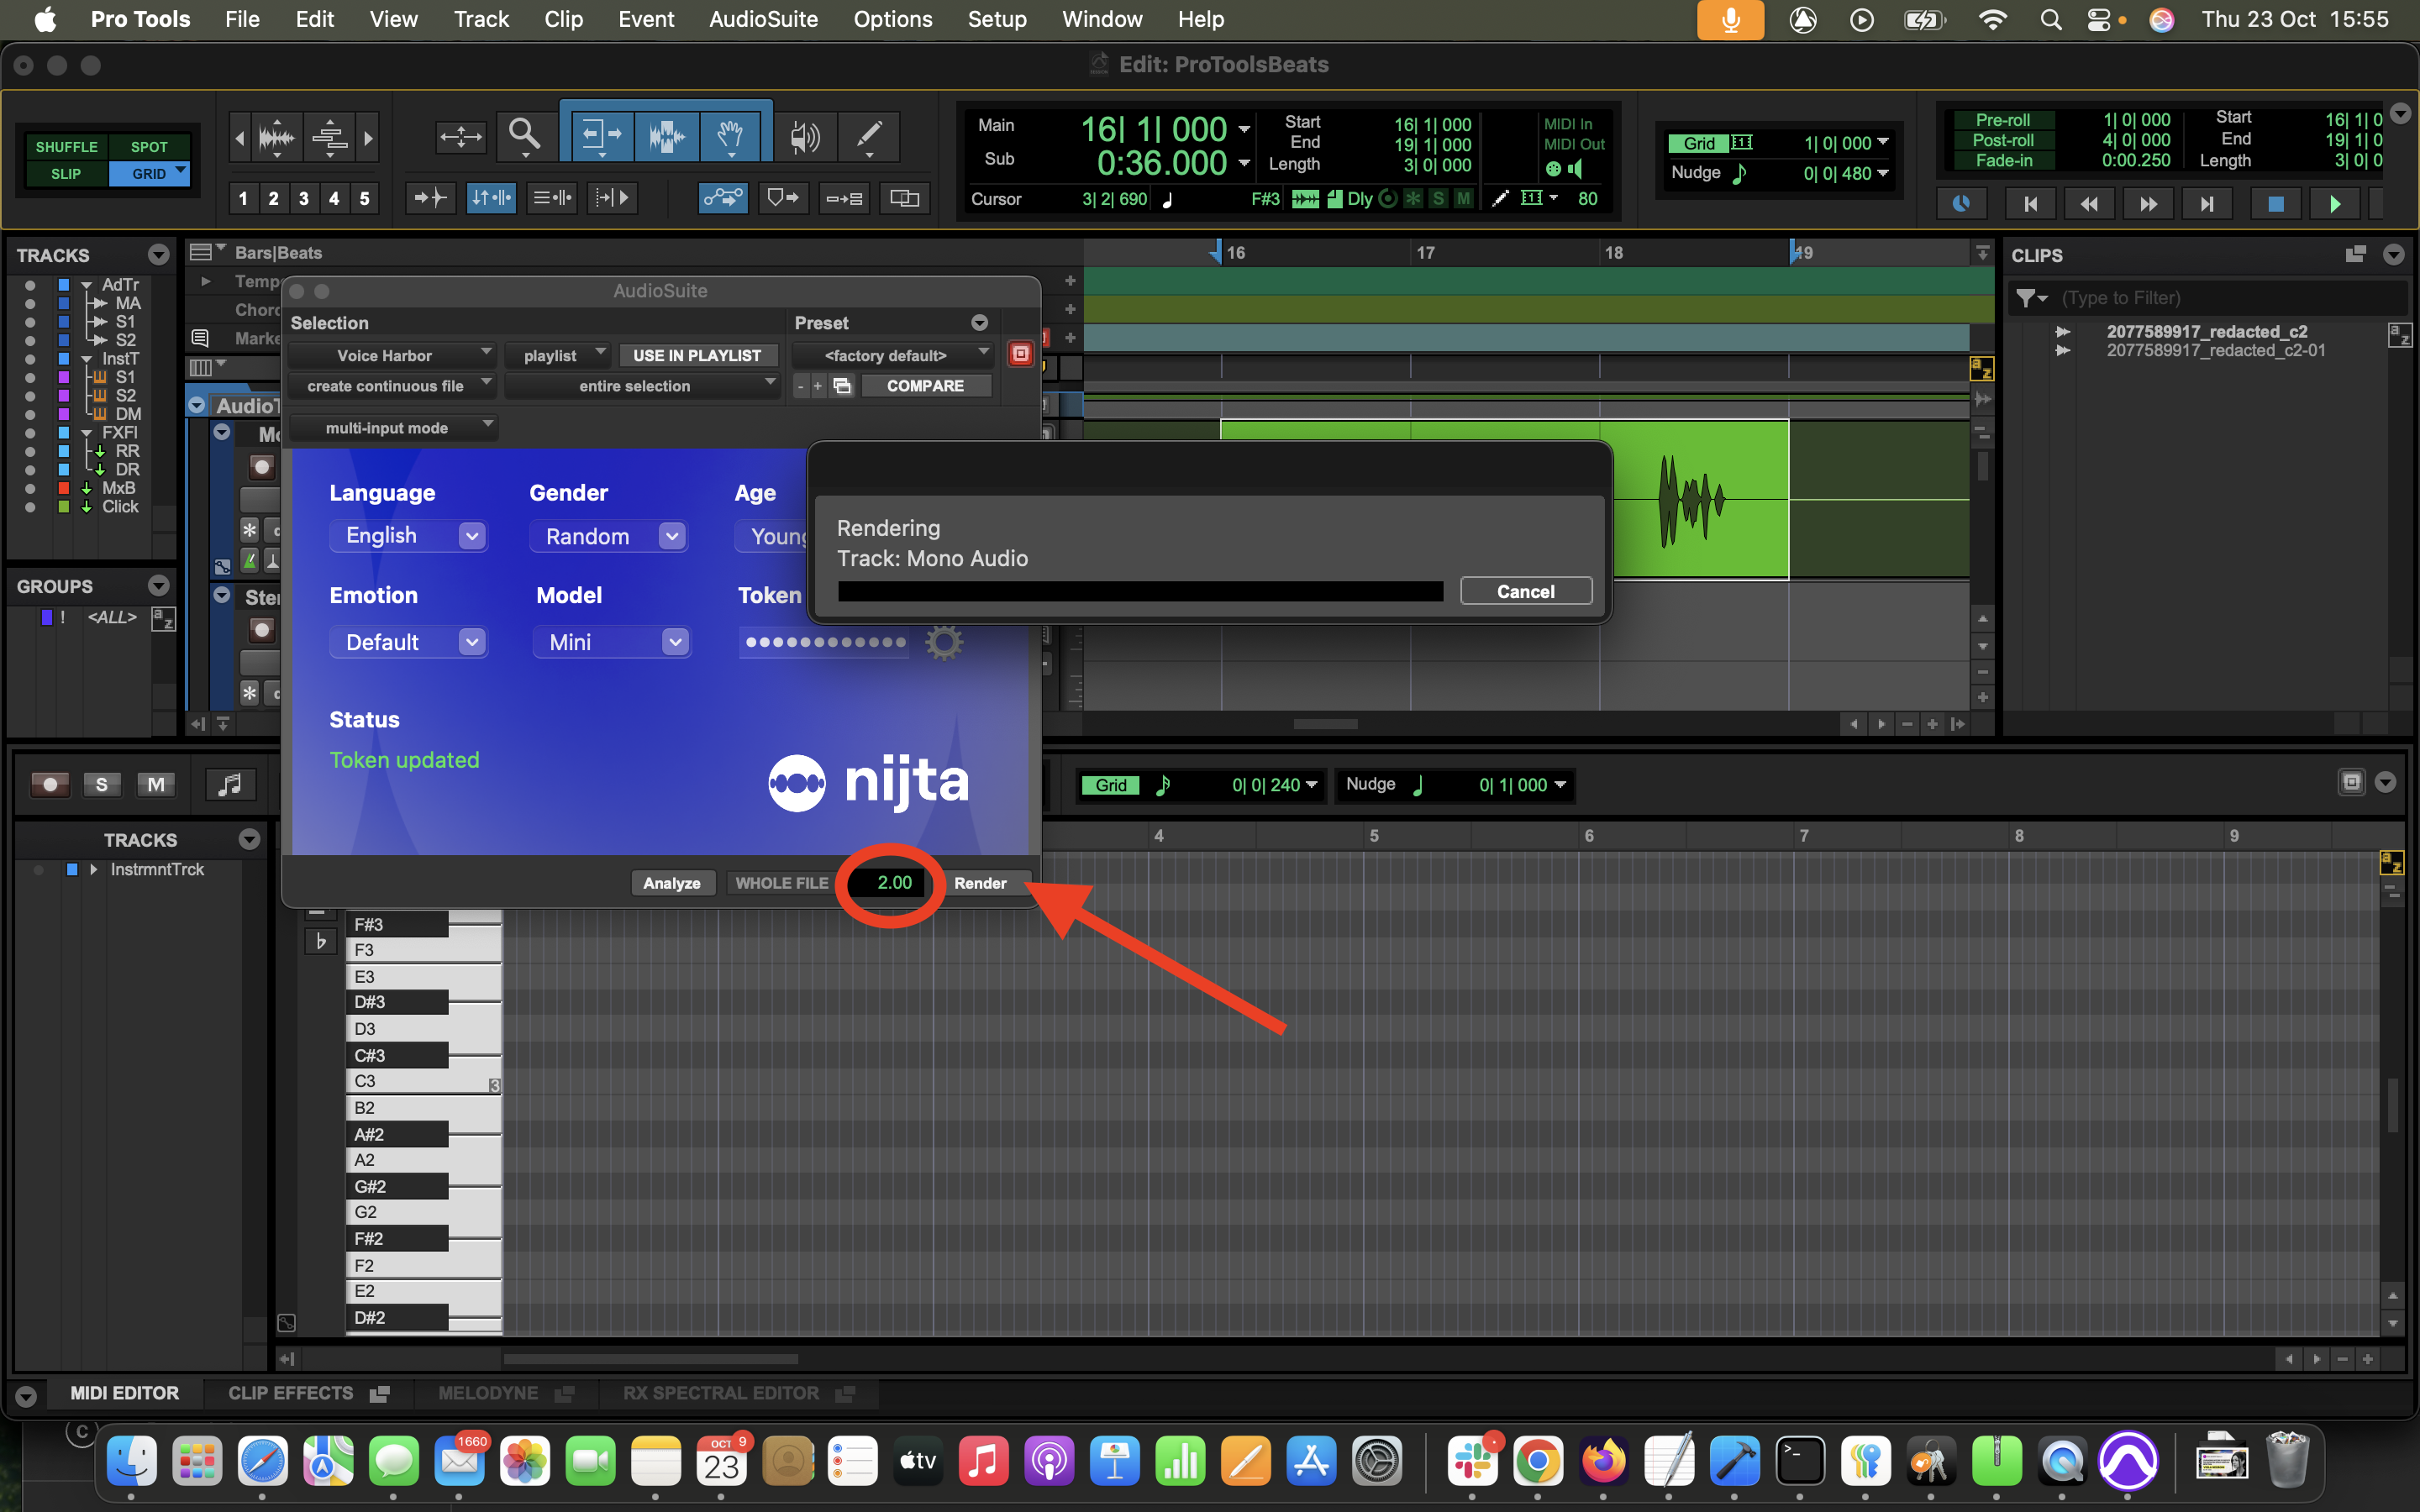Select the Pencil tool
Screen dimensions: 2420x1512
868,134
